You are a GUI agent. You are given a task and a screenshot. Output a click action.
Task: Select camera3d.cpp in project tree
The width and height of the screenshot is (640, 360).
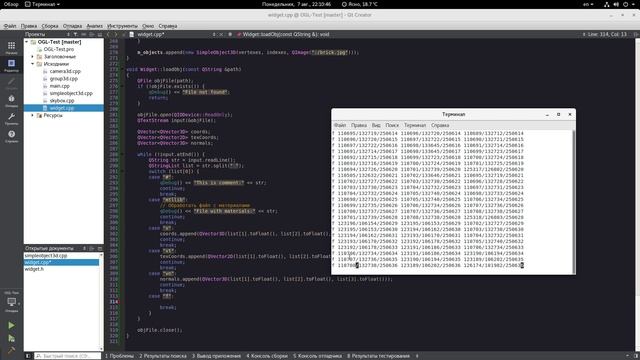pyautogui.click(x=65, y=71)
